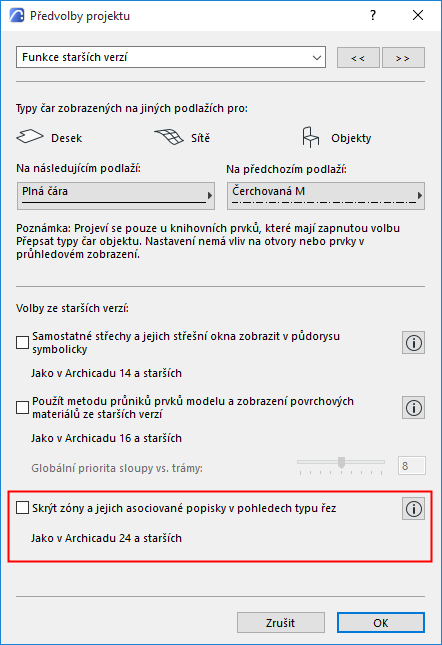Open info for symbolic roofs option
Screen dimensions: 442x645
tap(413, 343)
